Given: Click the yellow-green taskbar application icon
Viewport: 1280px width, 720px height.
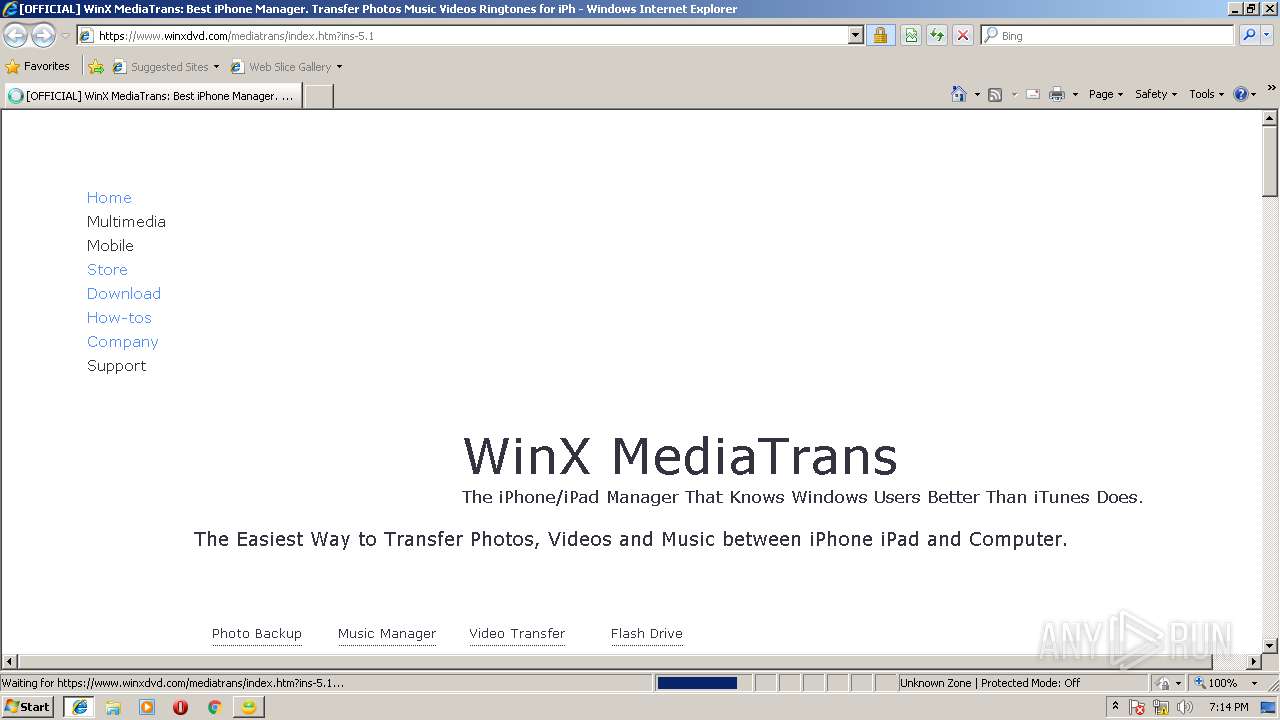Looking at the screenshot, I should click(x=248, y=707).
